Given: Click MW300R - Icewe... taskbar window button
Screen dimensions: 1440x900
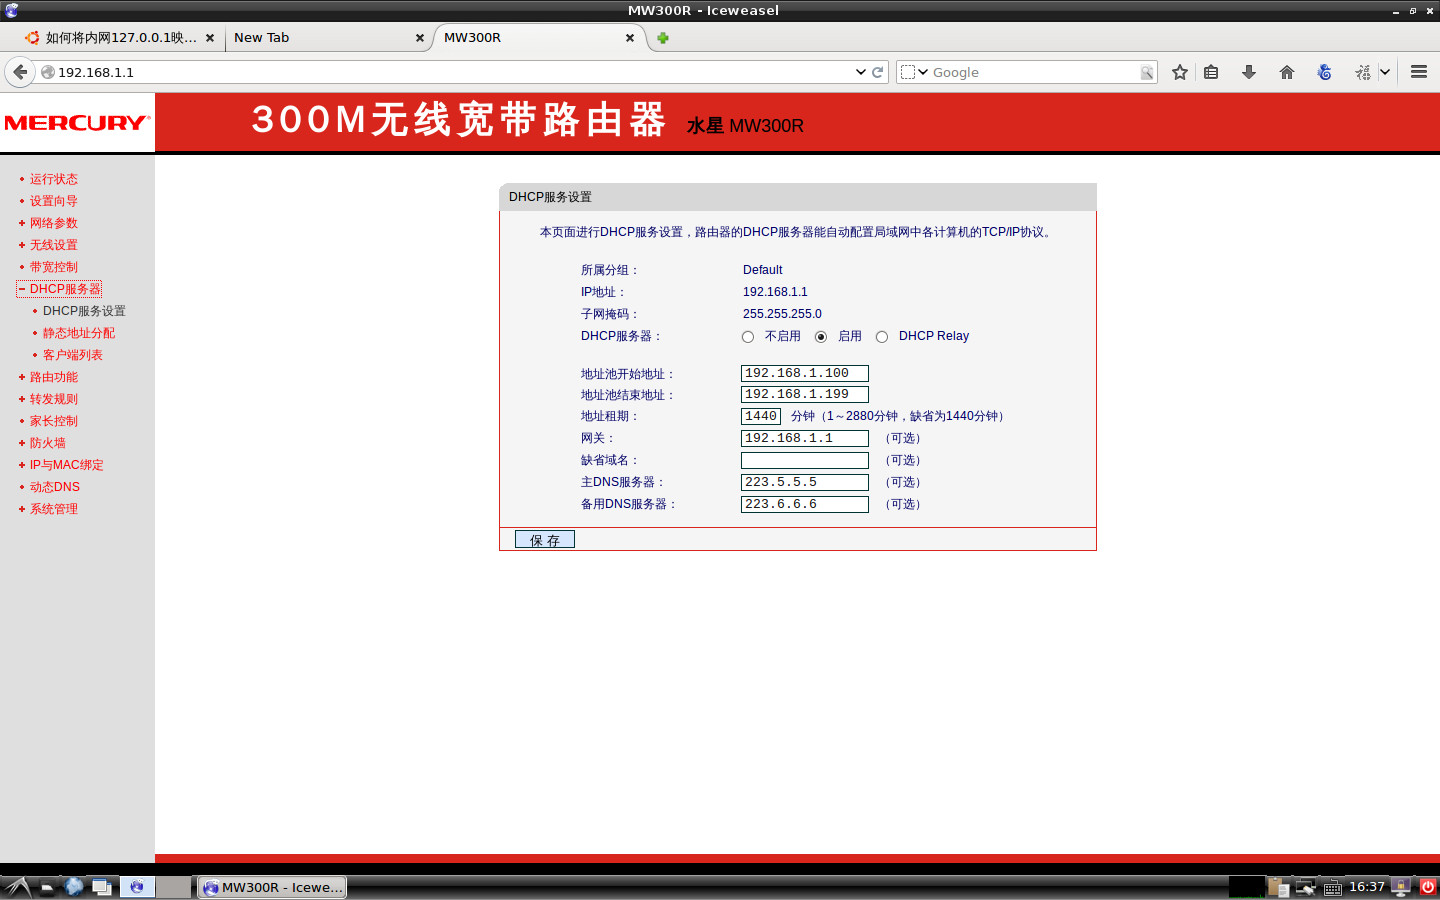Looking at the screenshot, I should [272, 887].
